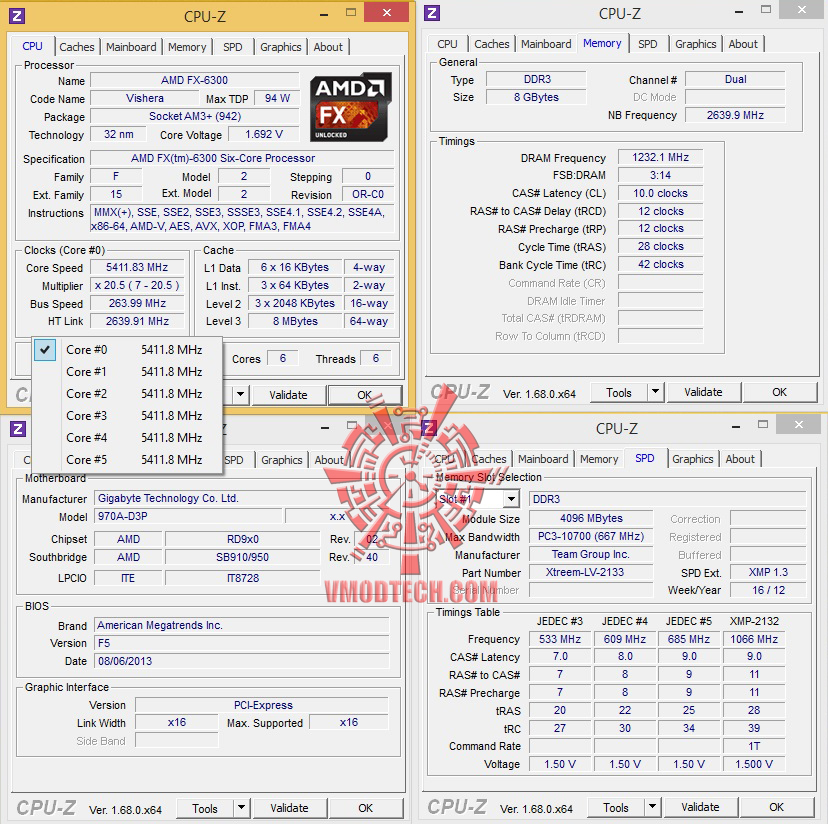
Task: Choose Core #2 in the core list
Action: 127,394
